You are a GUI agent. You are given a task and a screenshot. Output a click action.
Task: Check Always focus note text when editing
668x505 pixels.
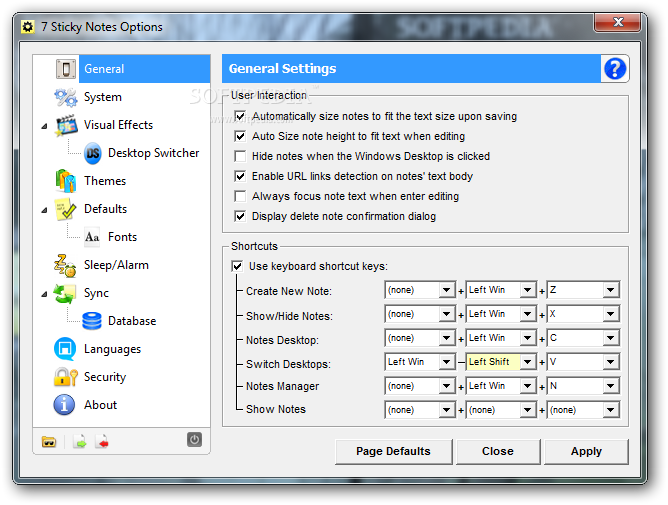[x=240, y=196]
